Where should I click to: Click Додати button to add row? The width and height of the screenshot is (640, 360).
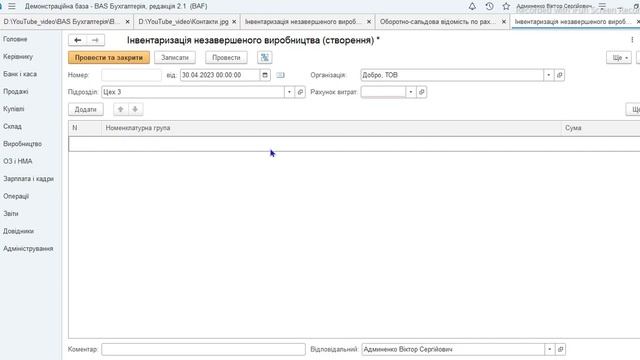click(86, 109)
